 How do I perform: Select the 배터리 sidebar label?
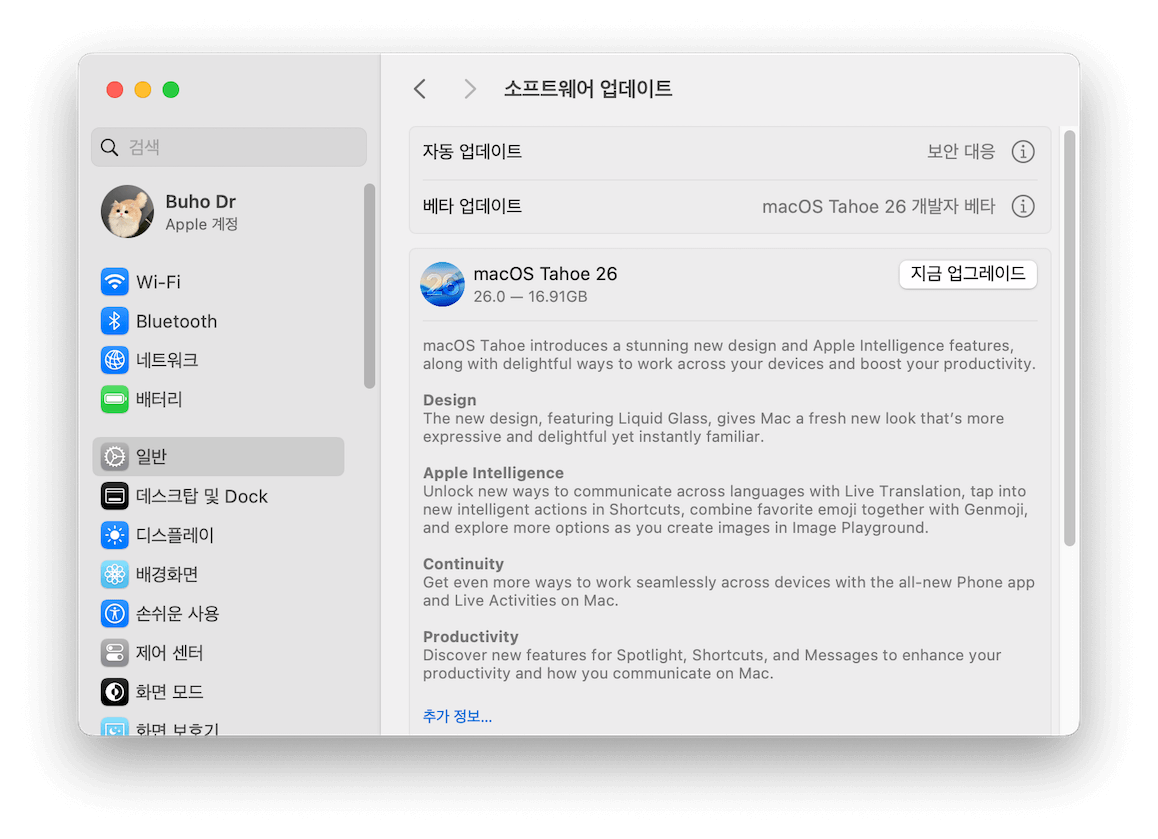(x=159, y=399)
